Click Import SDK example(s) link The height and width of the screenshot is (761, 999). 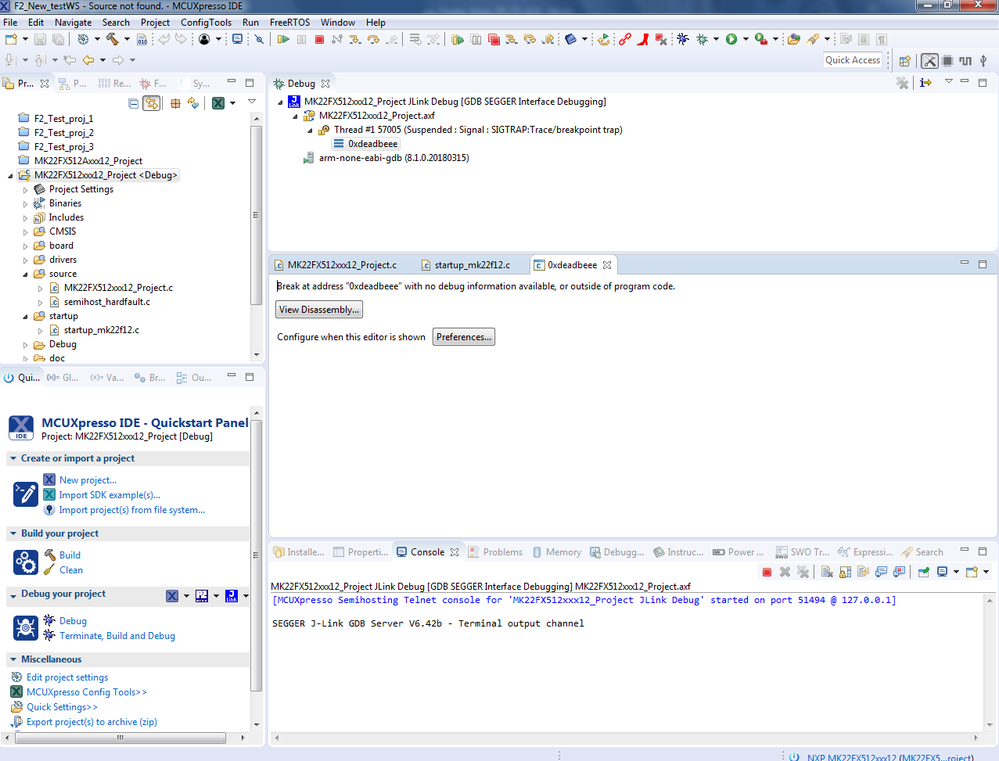(110, 495)
